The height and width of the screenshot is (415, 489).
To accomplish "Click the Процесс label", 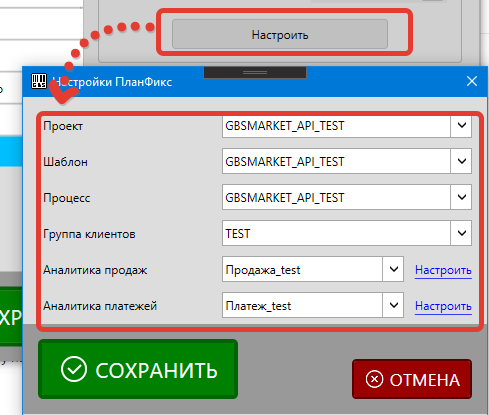I will (x=67, y=198).
